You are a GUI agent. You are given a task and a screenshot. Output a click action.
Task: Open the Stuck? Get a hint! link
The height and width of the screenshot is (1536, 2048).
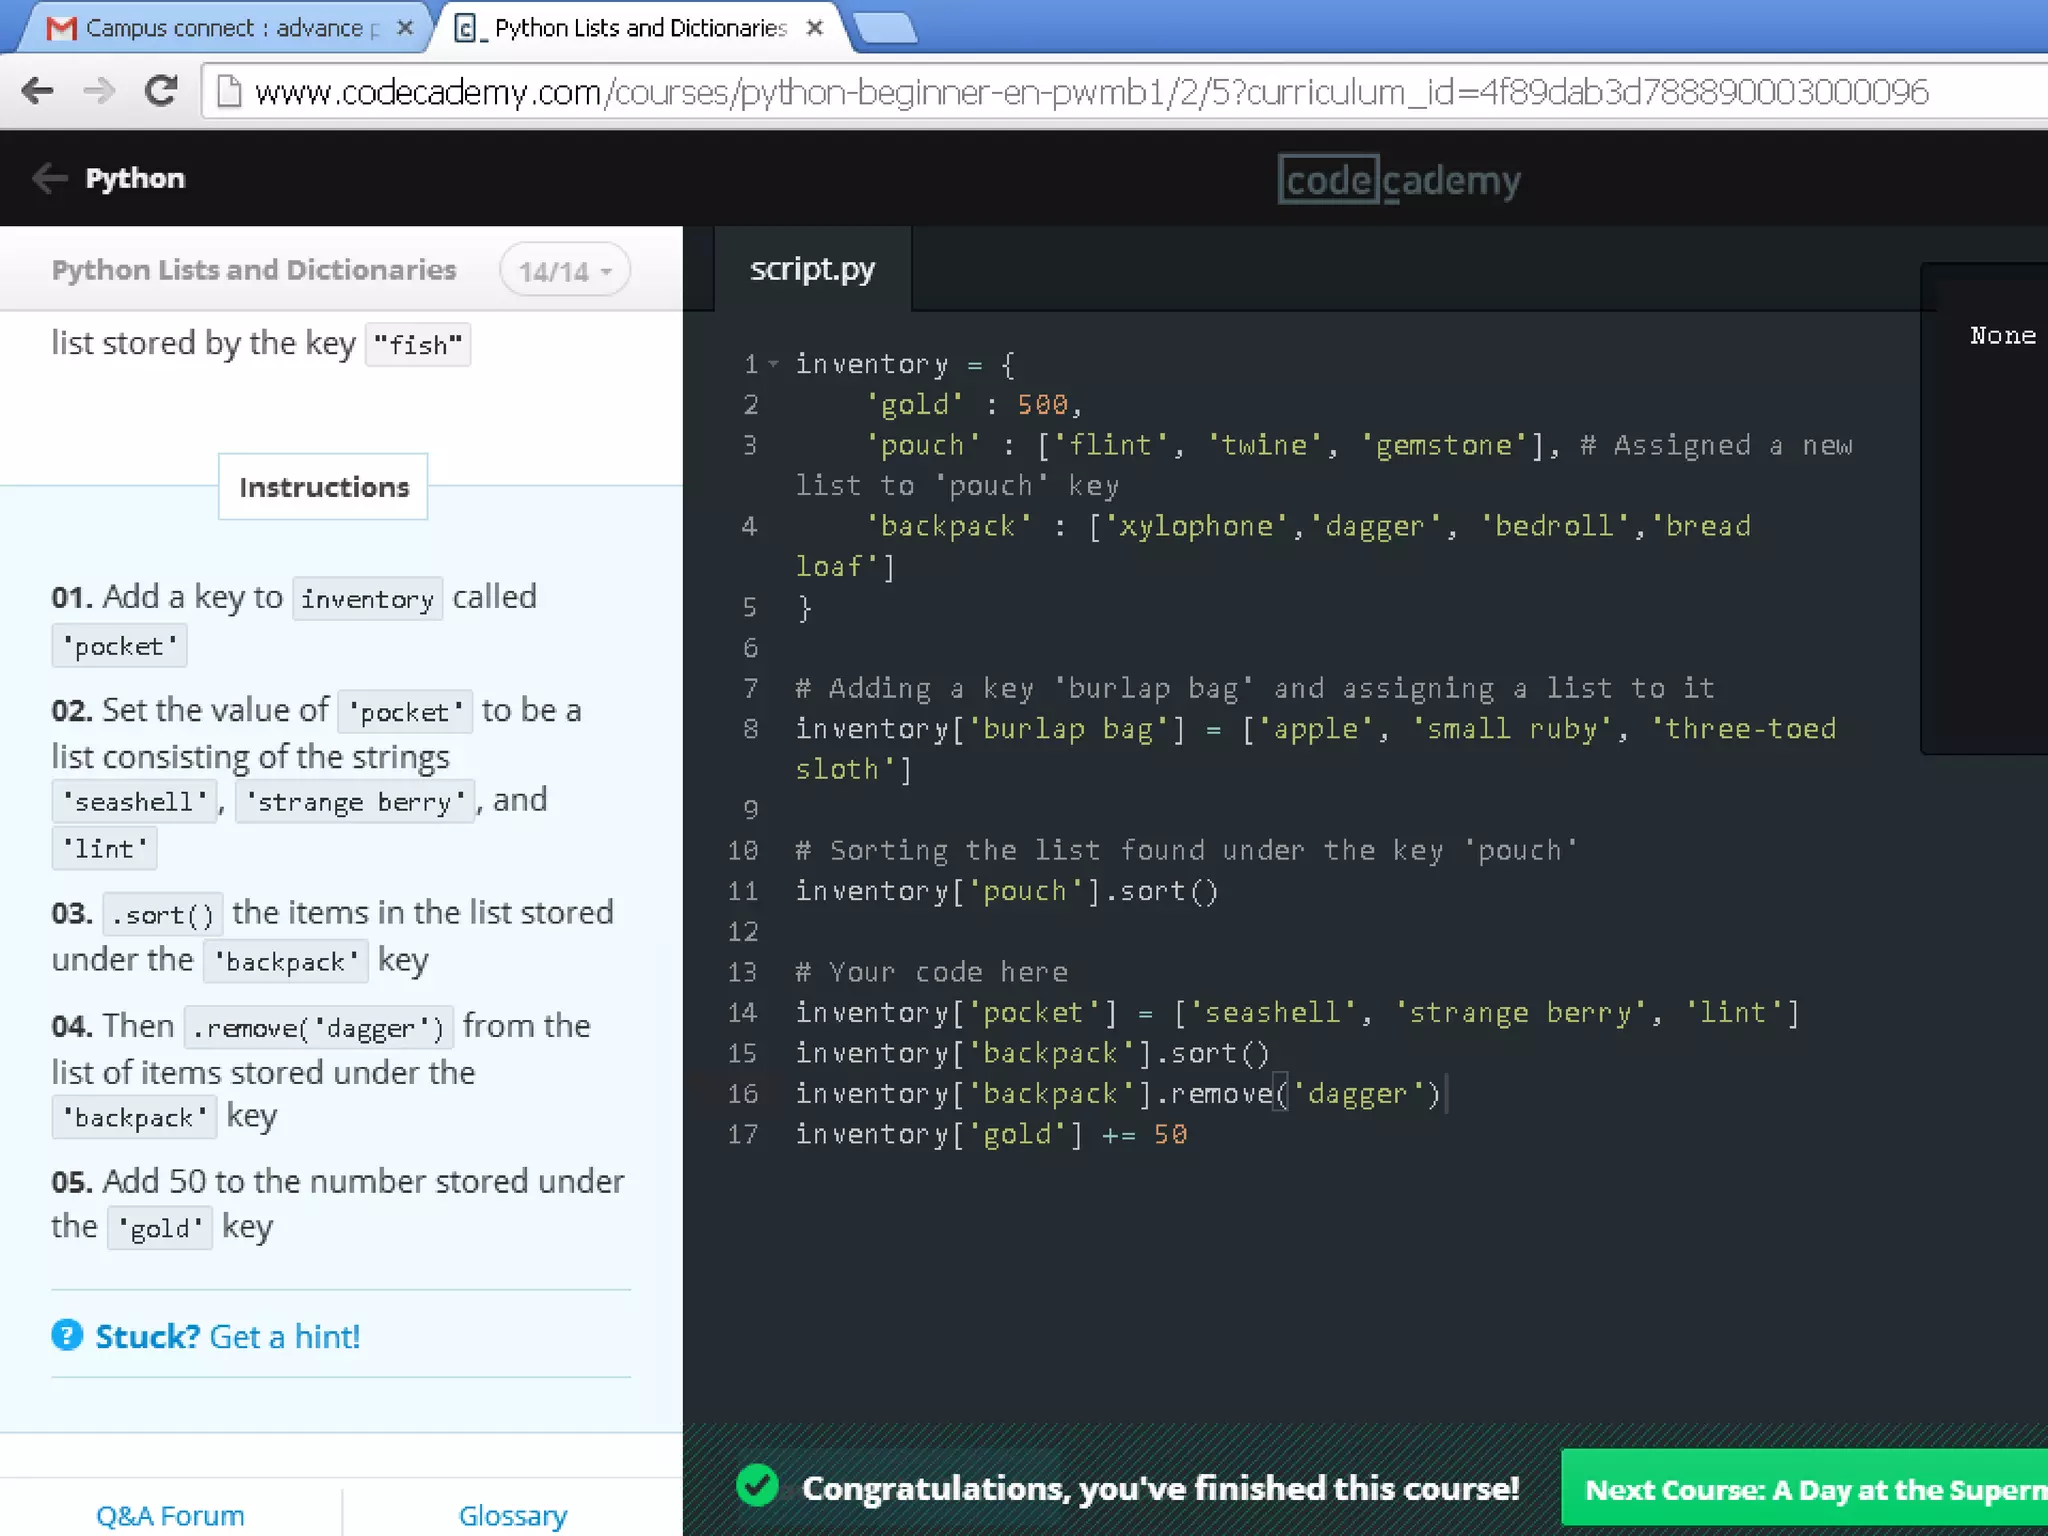tap(227, 1336)
